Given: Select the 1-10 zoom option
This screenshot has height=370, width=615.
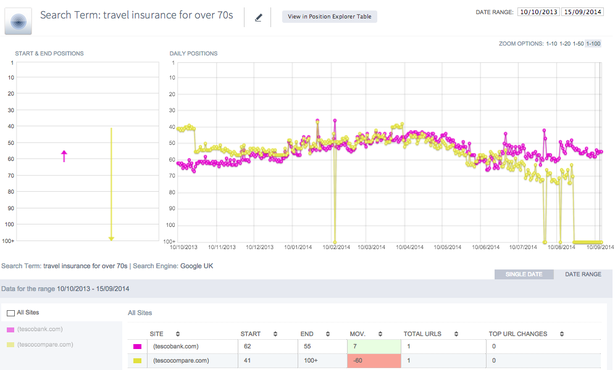Looking at the screenshot, I should tap(551, 44).
